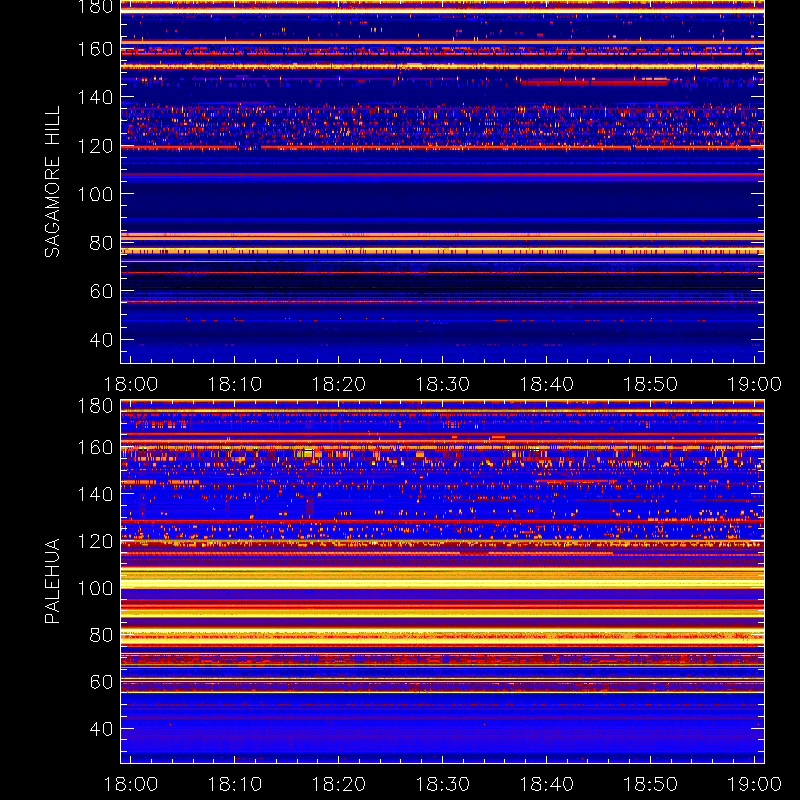Click the 18:20 time label under Sagamore Hill plot
The height and width of the screenshot is (800, 800).
(x=339, y=384)
